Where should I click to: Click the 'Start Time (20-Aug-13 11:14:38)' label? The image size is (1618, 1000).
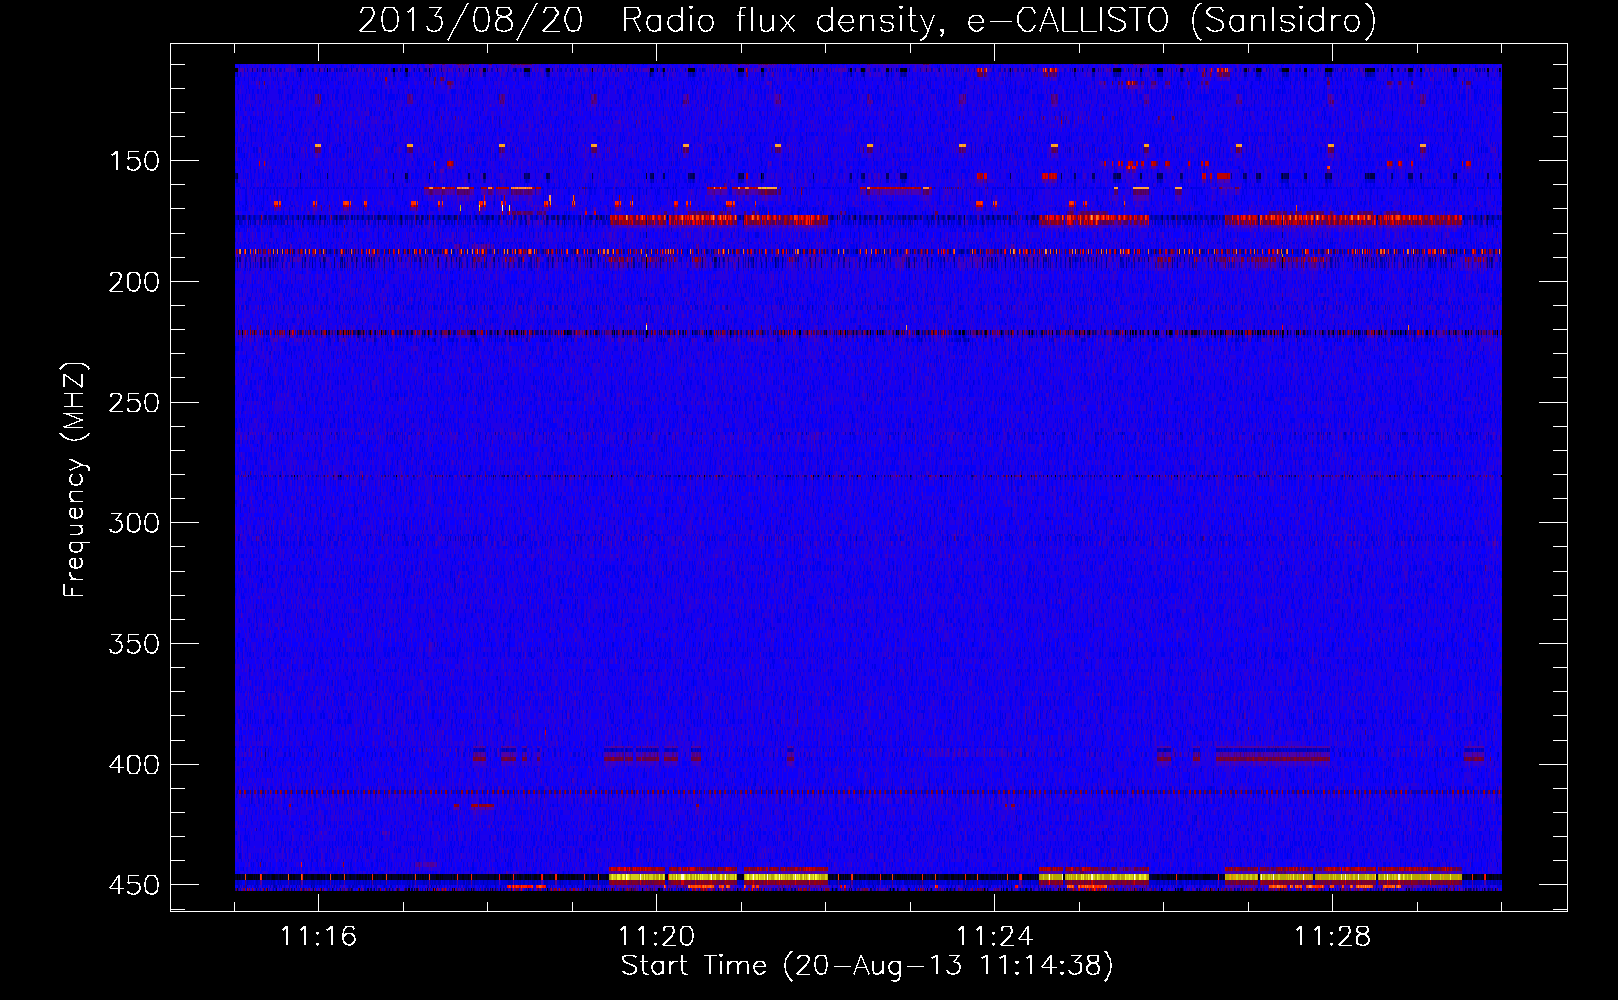tap(867, 966)
